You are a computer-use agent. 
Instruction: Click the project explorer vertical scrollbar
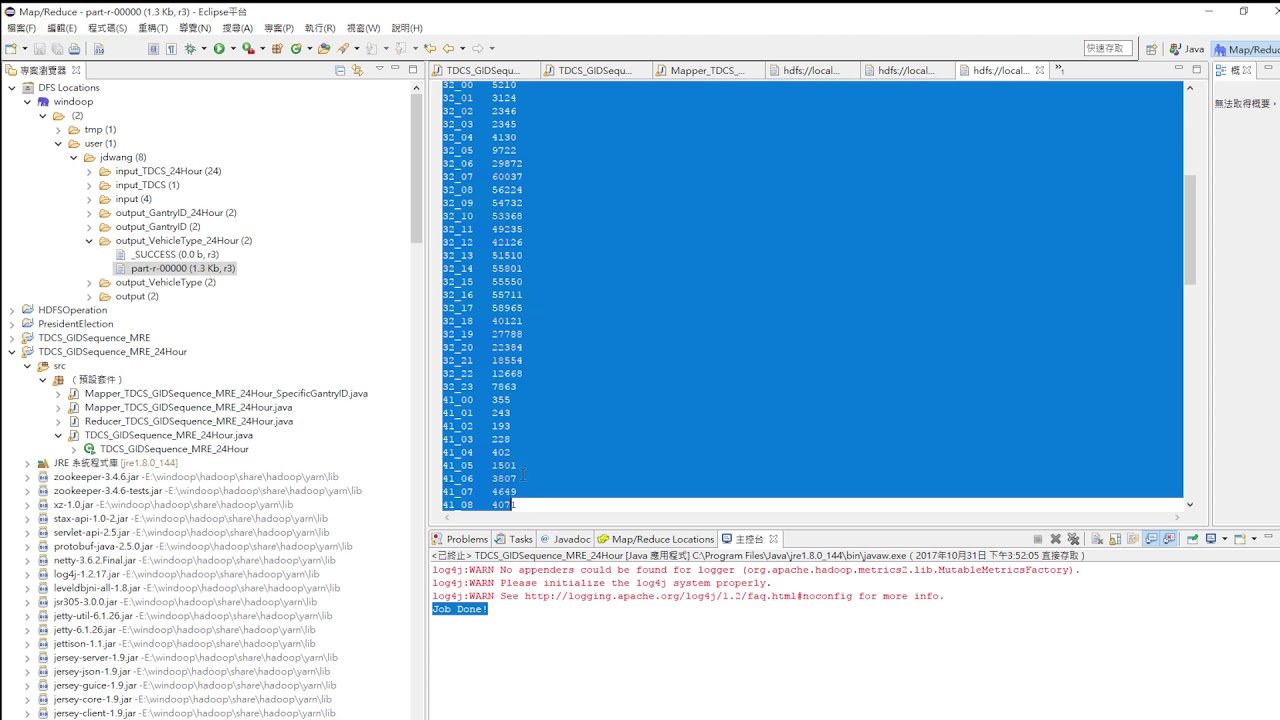click(416, 170)
